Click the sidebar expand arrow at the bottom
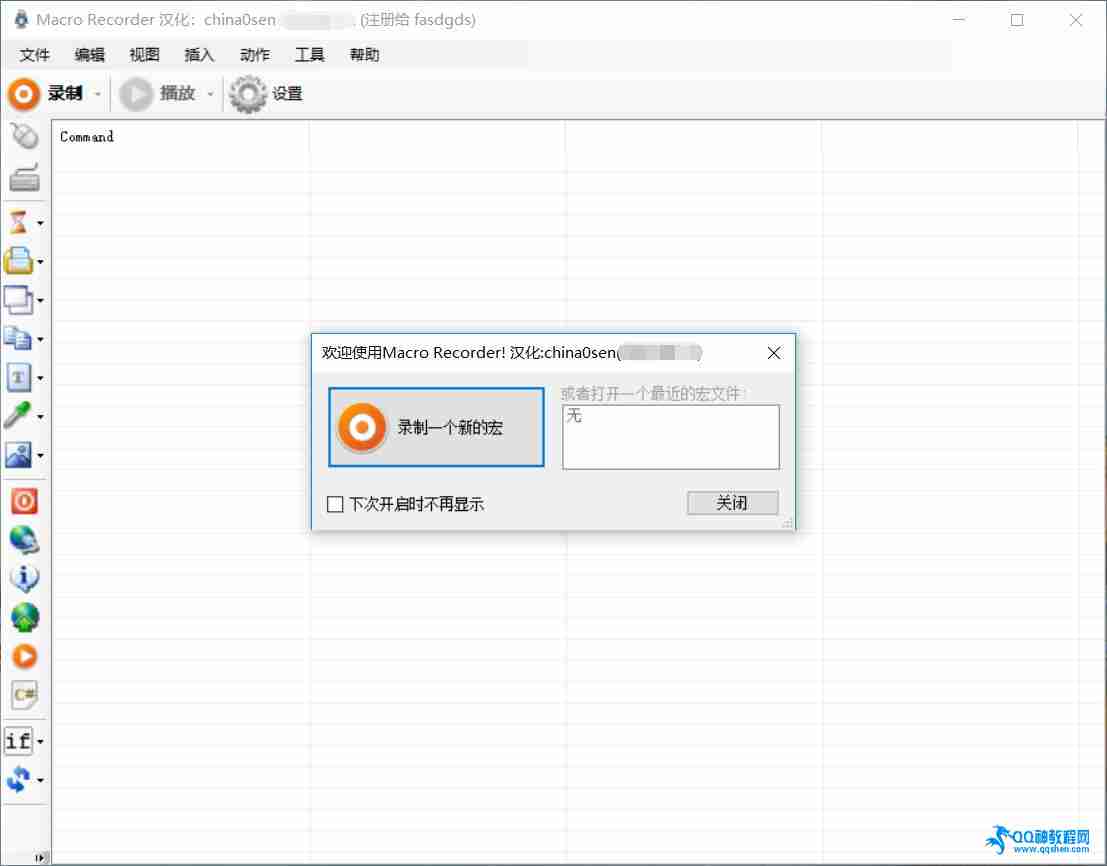 pyautogui.click(x=40, y=858)
